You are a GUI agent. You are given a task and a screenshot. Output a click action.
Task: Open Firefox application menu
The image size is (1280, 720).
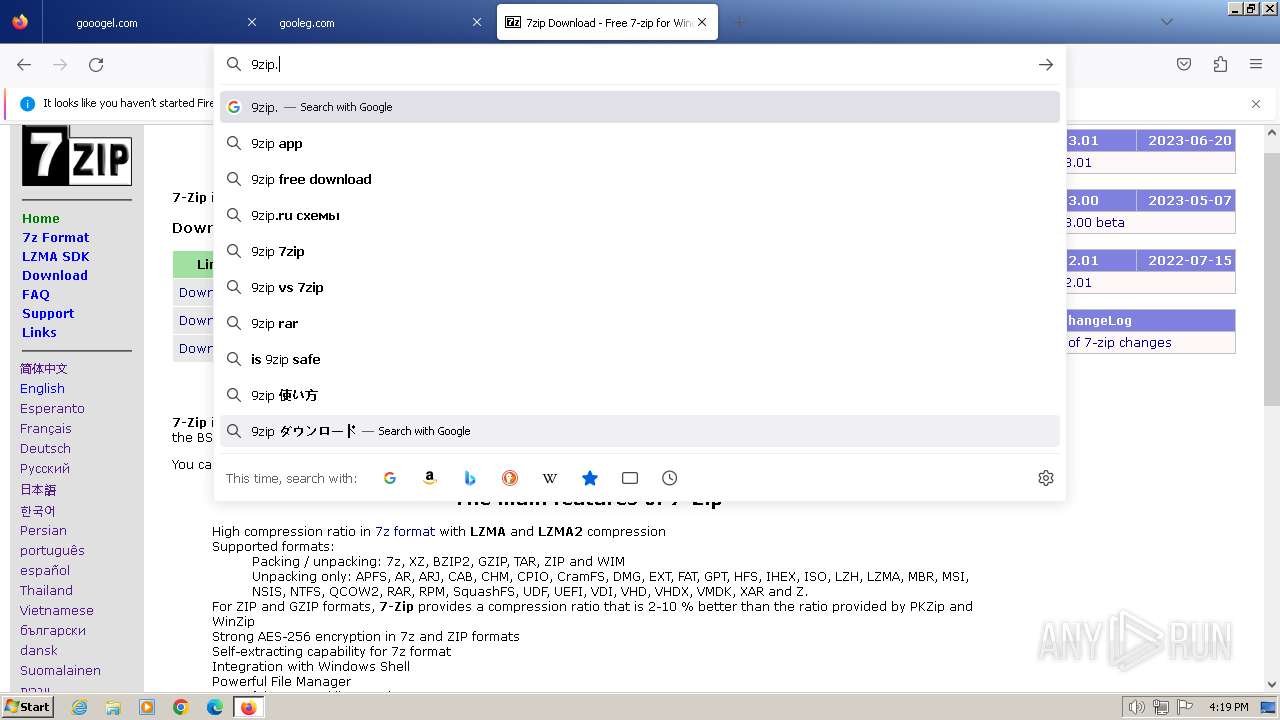click(x=1256, y=64)
